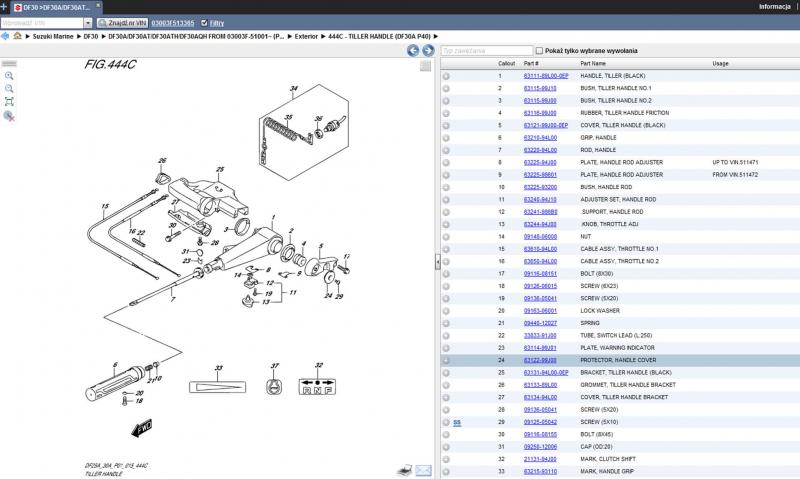Screen dimensions: 800x479
Task: Go to the previous figure arrow
Action: (413, 51)
